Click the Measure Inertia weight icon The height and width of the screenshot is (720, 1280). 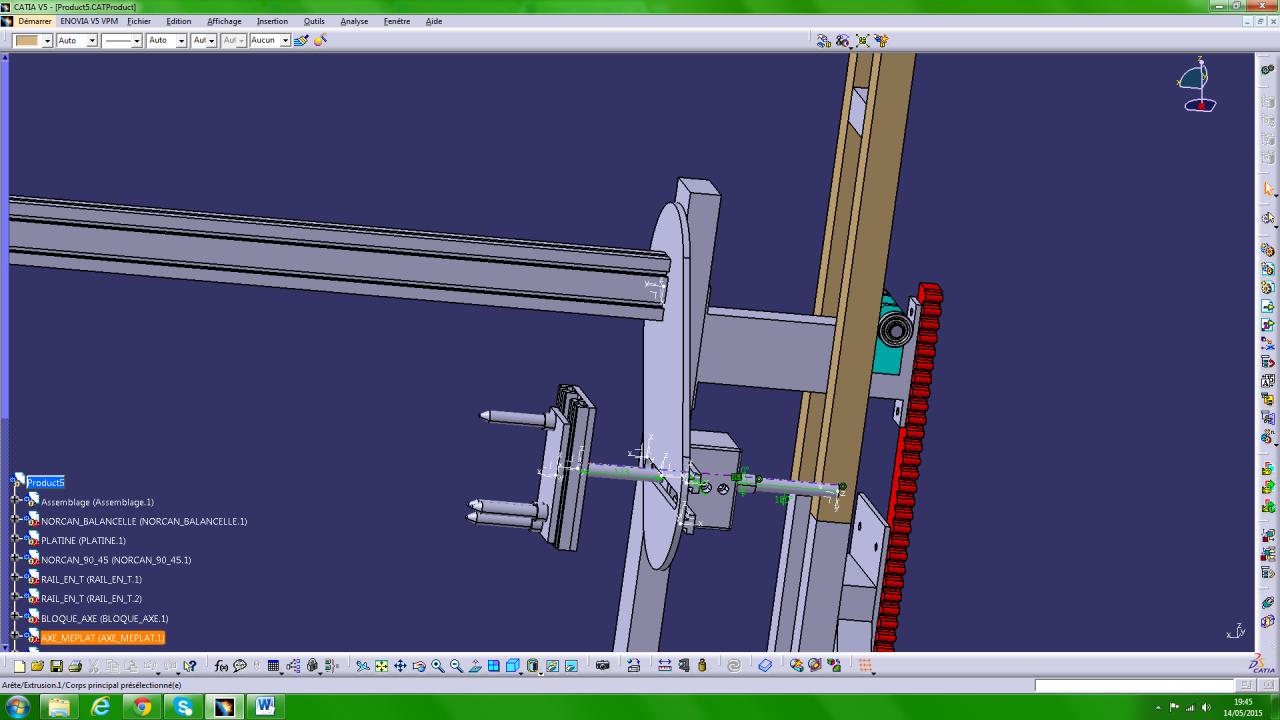pos(702,666)
